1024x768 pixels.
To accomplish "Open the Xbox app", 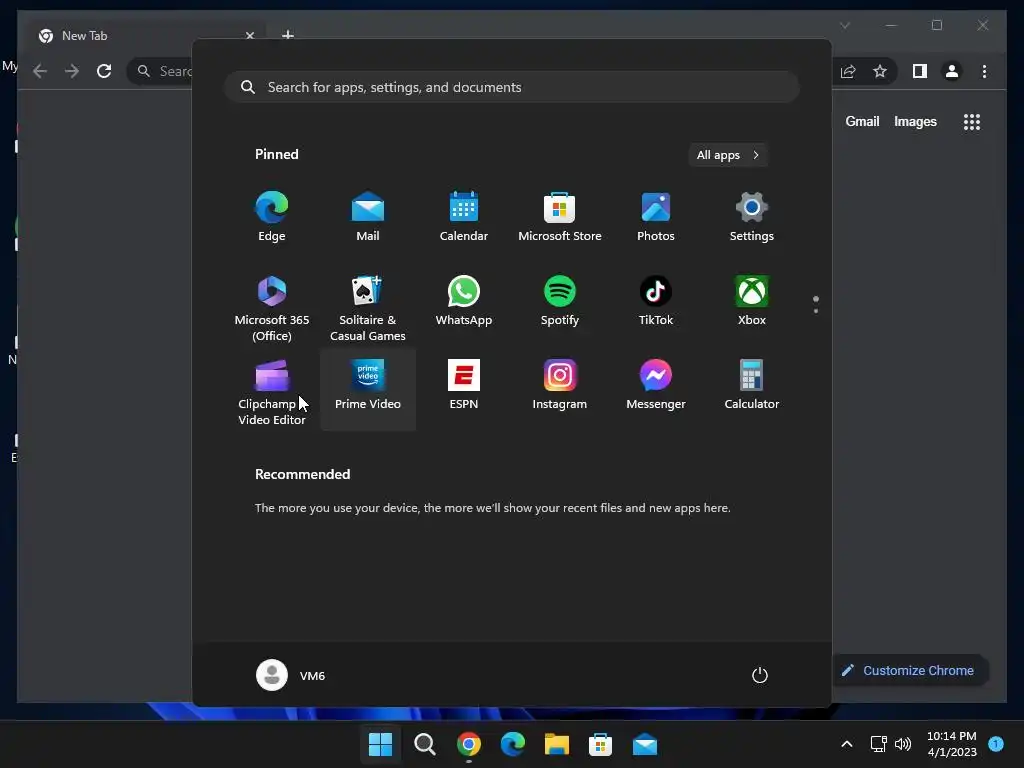I will tap(752, 301).
